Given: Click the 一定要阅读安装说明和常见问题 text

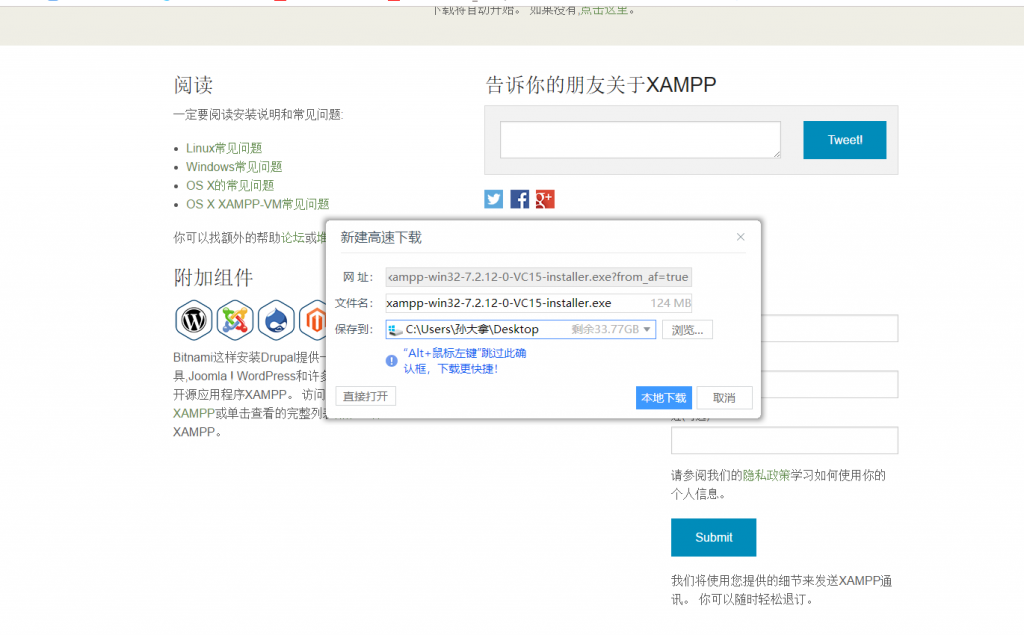Looking at the screenshot, I should click(x=258, y=115).
